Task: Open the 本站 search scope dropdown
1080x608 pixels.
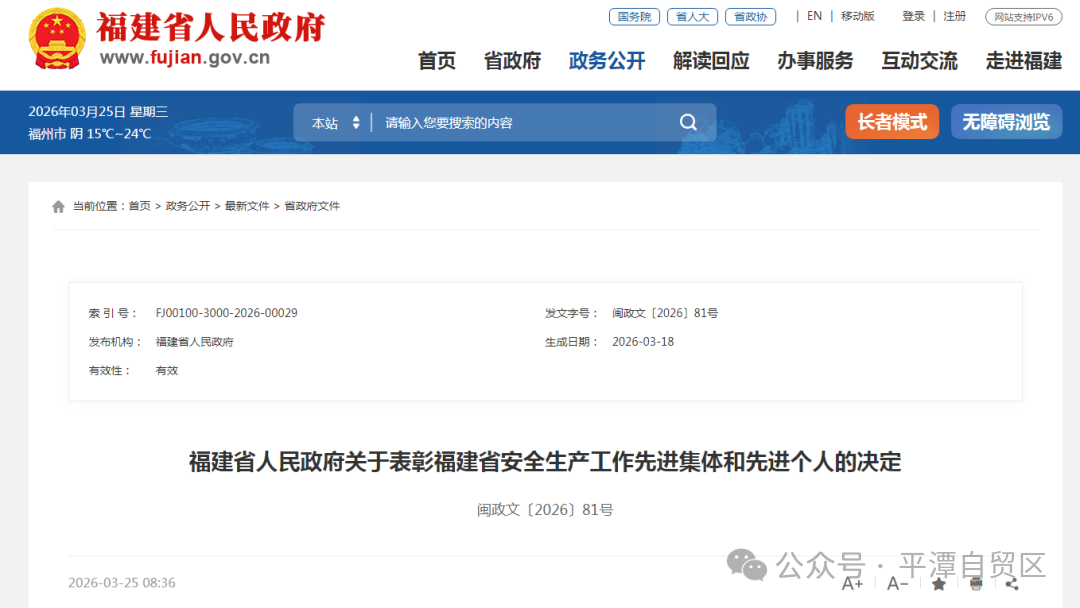Action: pos(335,123)
